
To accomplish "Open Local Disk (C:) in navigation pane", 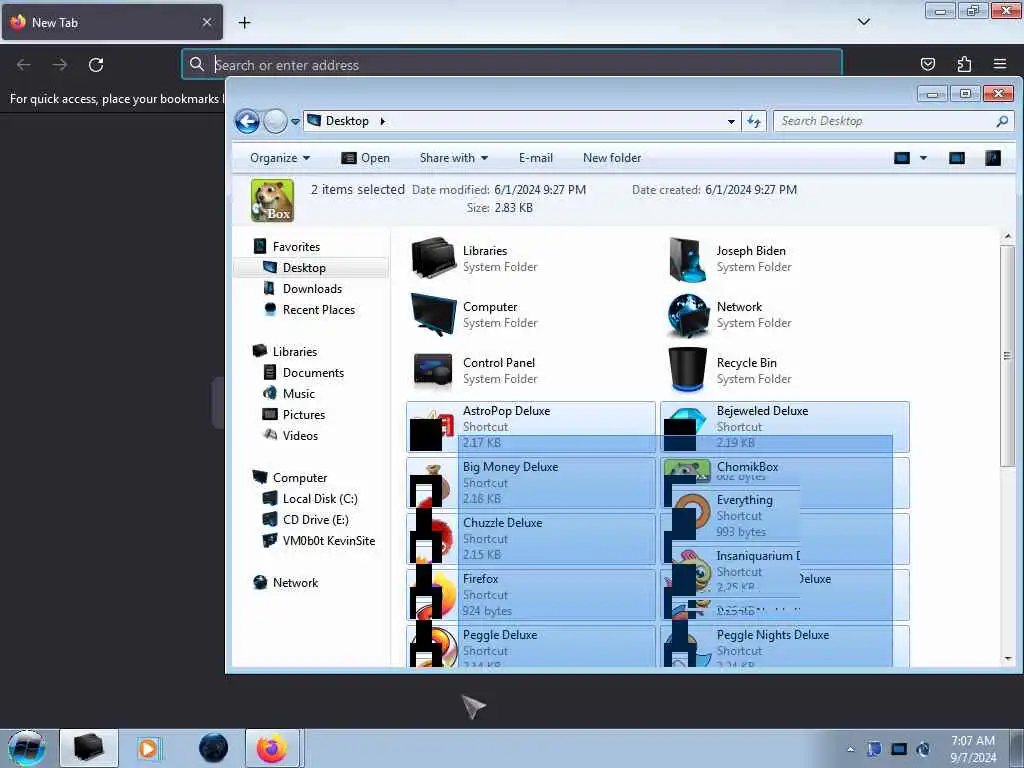I will pyautogui.click(x=320, y=498).
